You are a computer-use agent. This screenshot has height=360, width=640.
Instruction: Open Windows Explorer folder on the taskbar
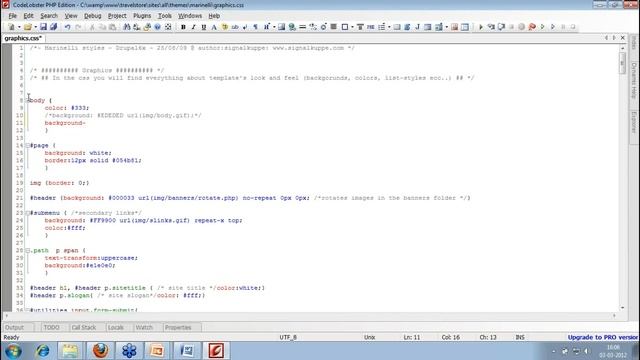[70, 351]
